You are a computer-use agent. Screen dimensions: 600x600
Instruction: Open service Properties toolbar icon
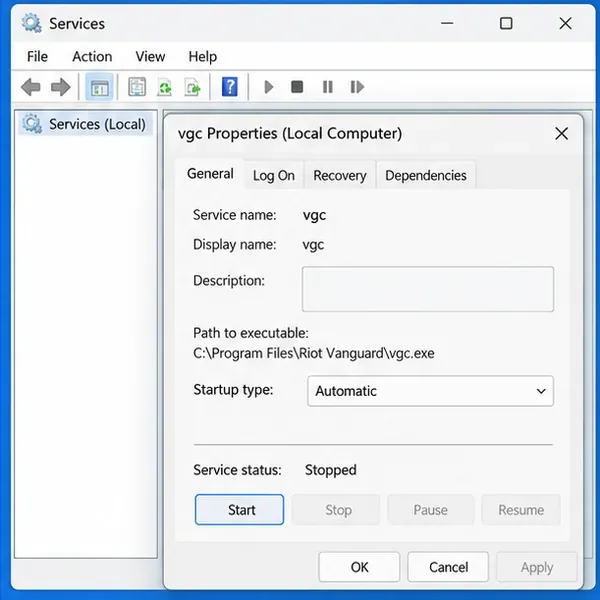point(137,87)
